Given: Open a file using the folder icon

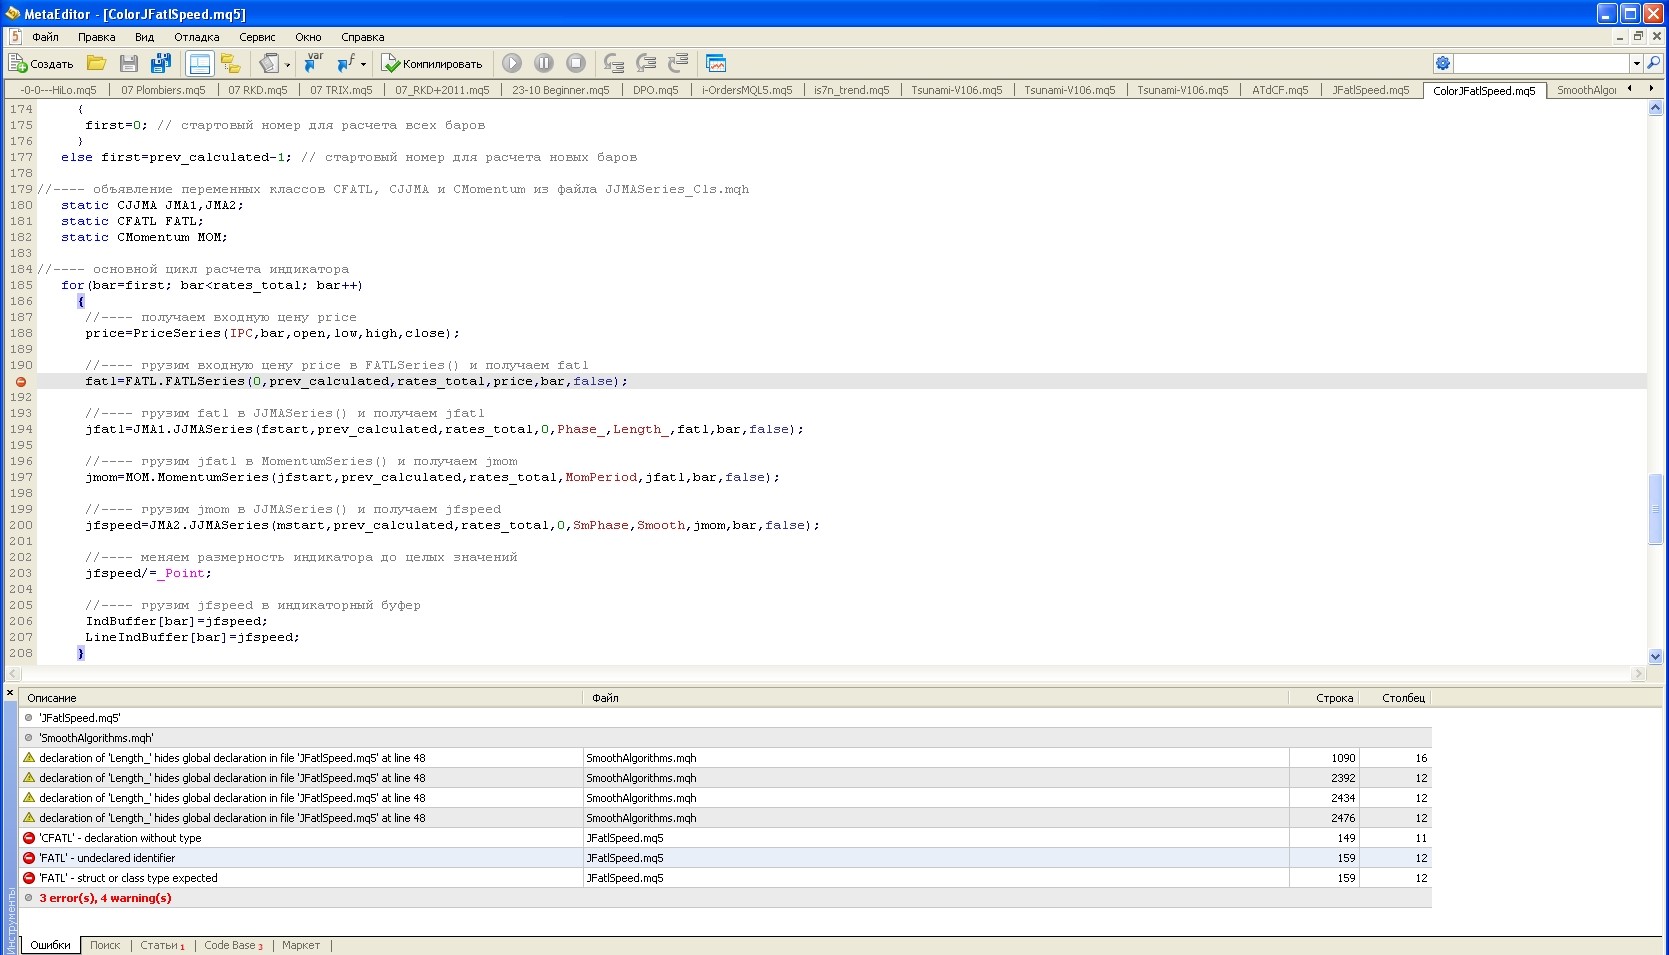Looking at the screenshot, I should (96, 63).
